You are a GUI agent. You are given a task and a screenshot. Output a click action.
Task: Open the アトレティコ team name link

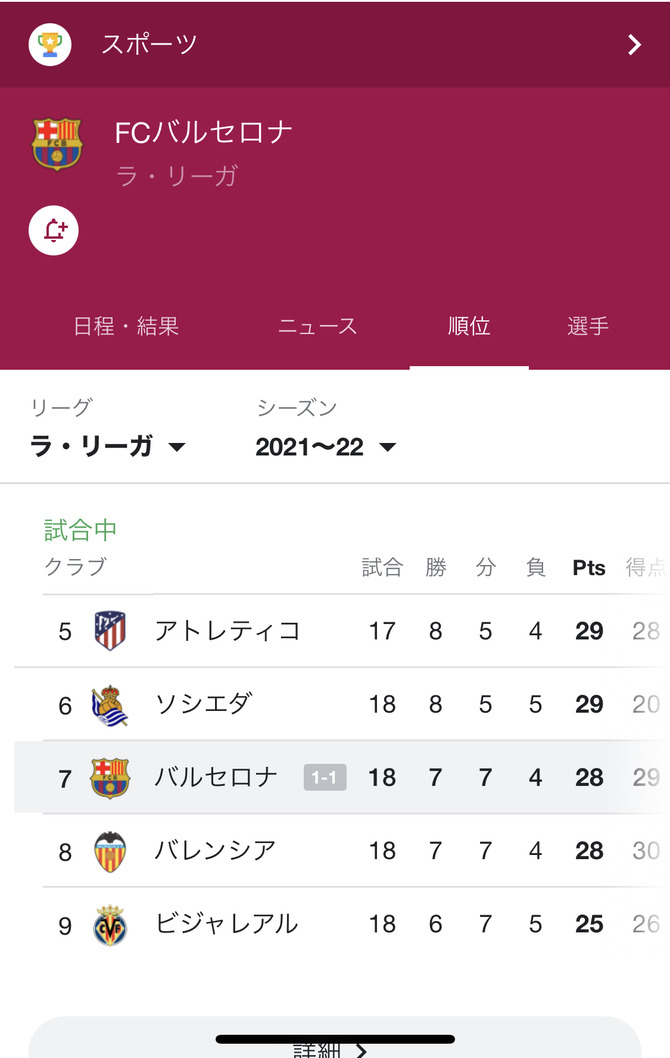pyautogui.click(x=227, y=631)
